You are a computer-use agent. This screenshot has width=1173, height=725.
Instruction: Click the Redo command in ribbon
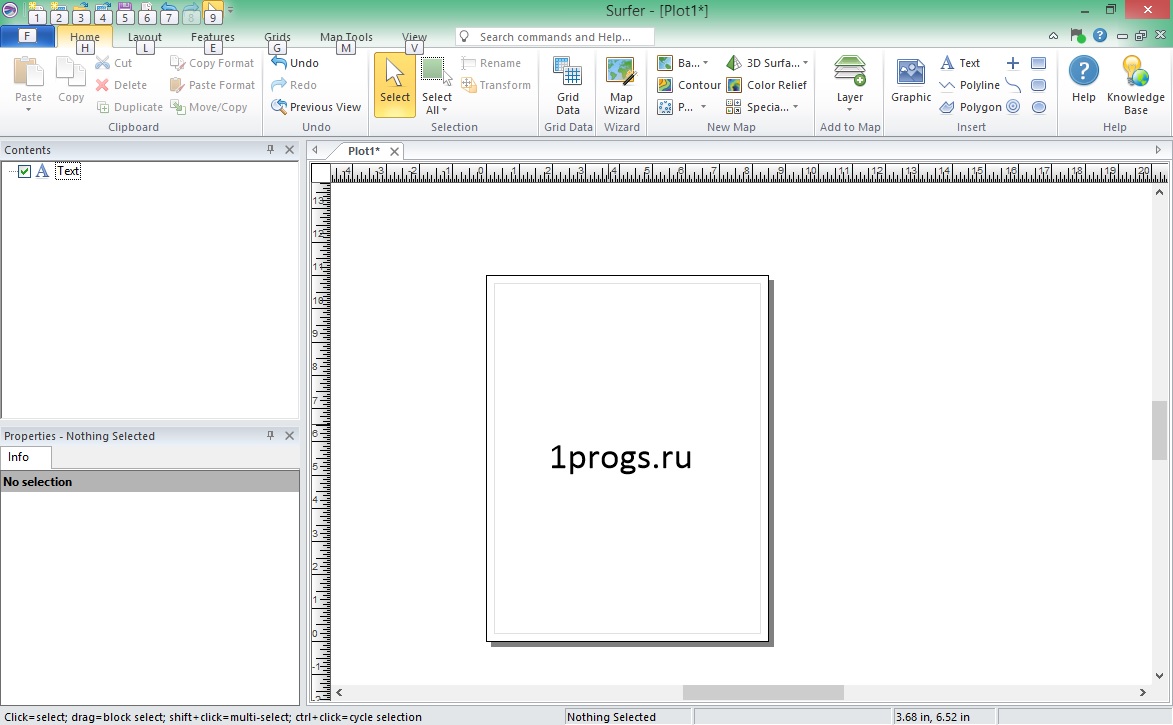pyautogui.click(x=294, y=85)
